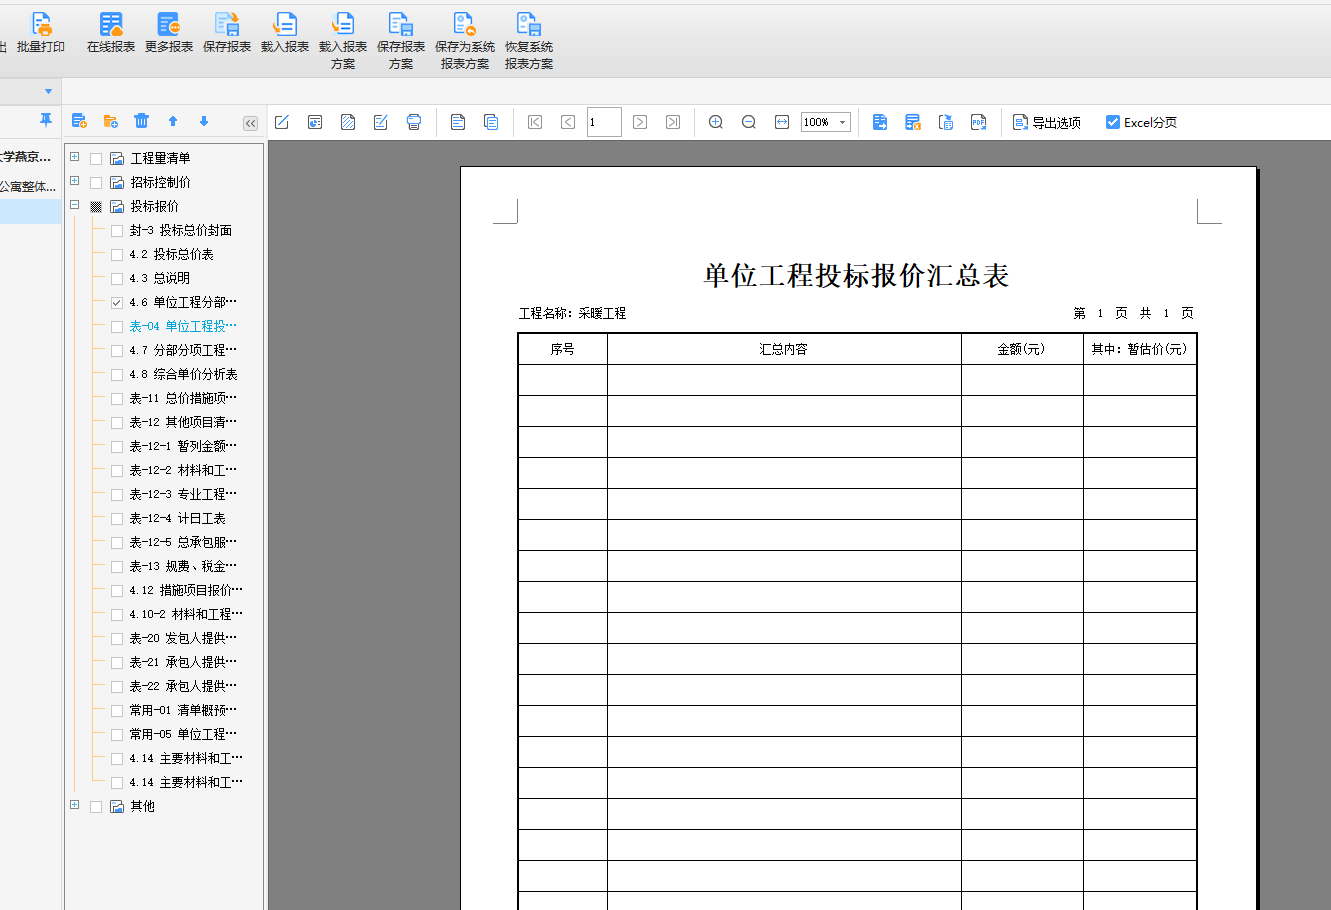Click the export to PDF icon
This screenshot has width=1331, height=910.
coord(979,122)
